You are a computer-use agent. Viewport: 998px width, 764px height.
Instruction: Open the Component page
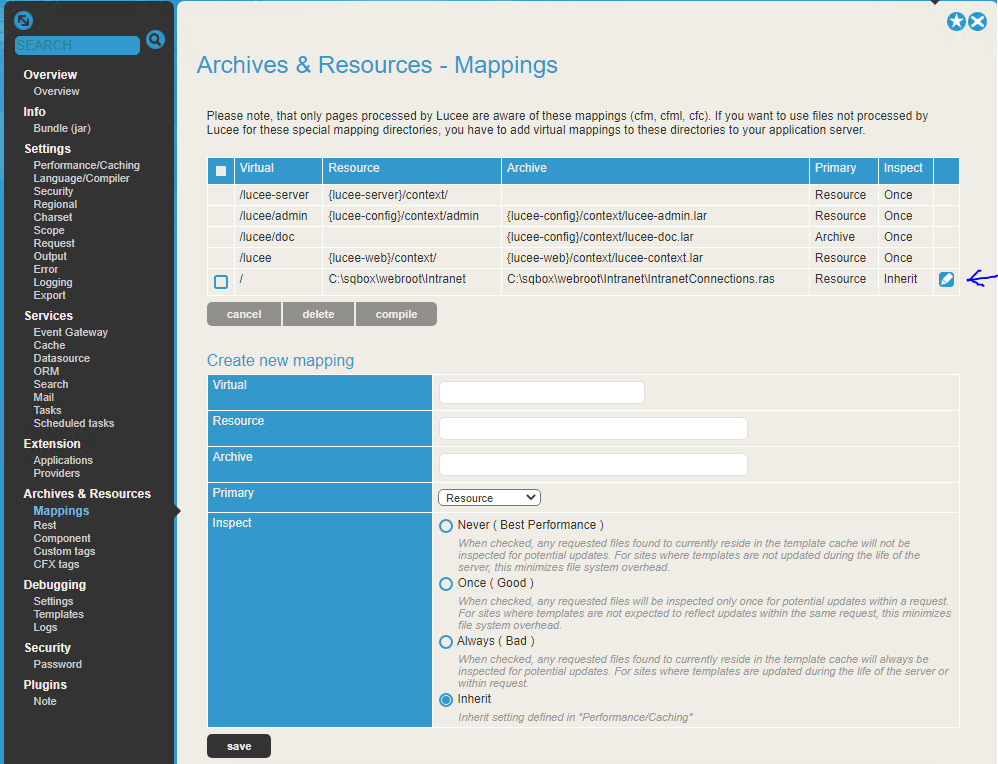click(x=62, y=538)
